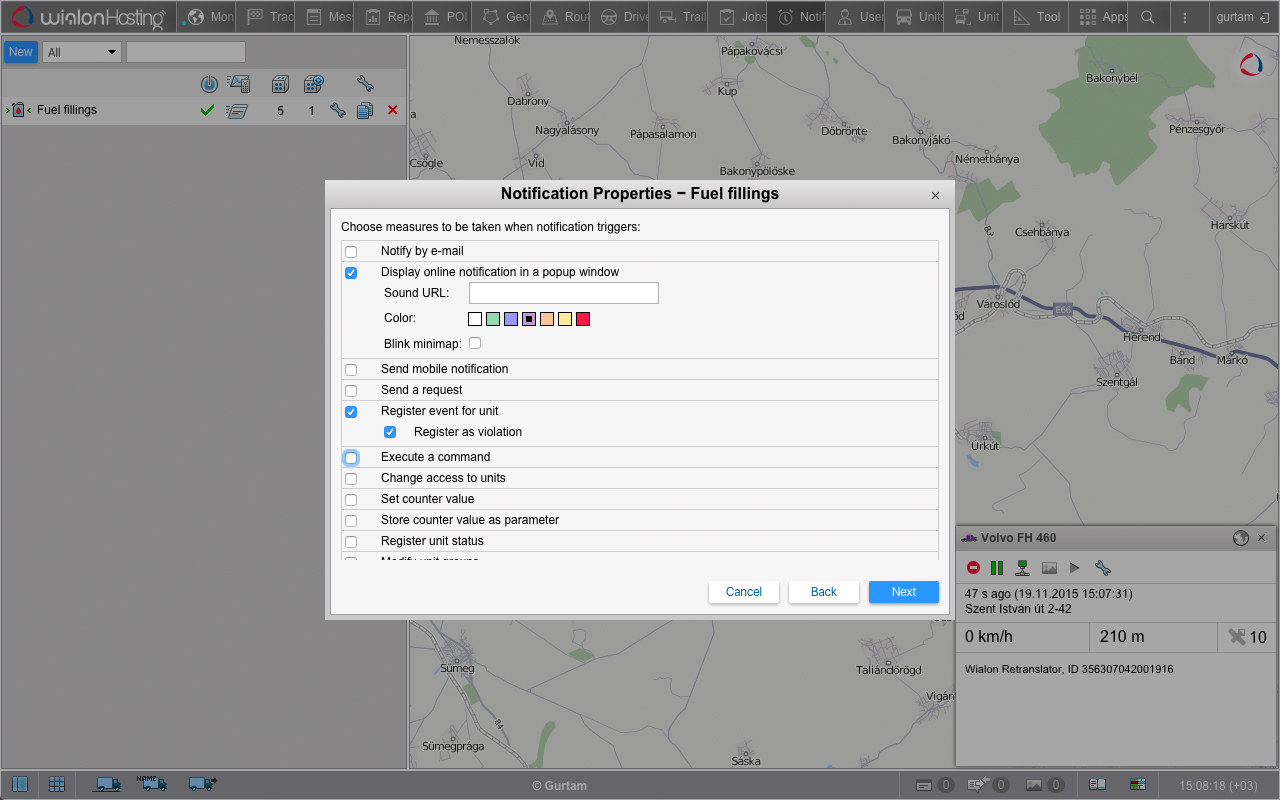This screenshot has height=800, width=1280.
Task: Toggle Fuel fillings notification green checkmark
Action: tap(207, 111)
